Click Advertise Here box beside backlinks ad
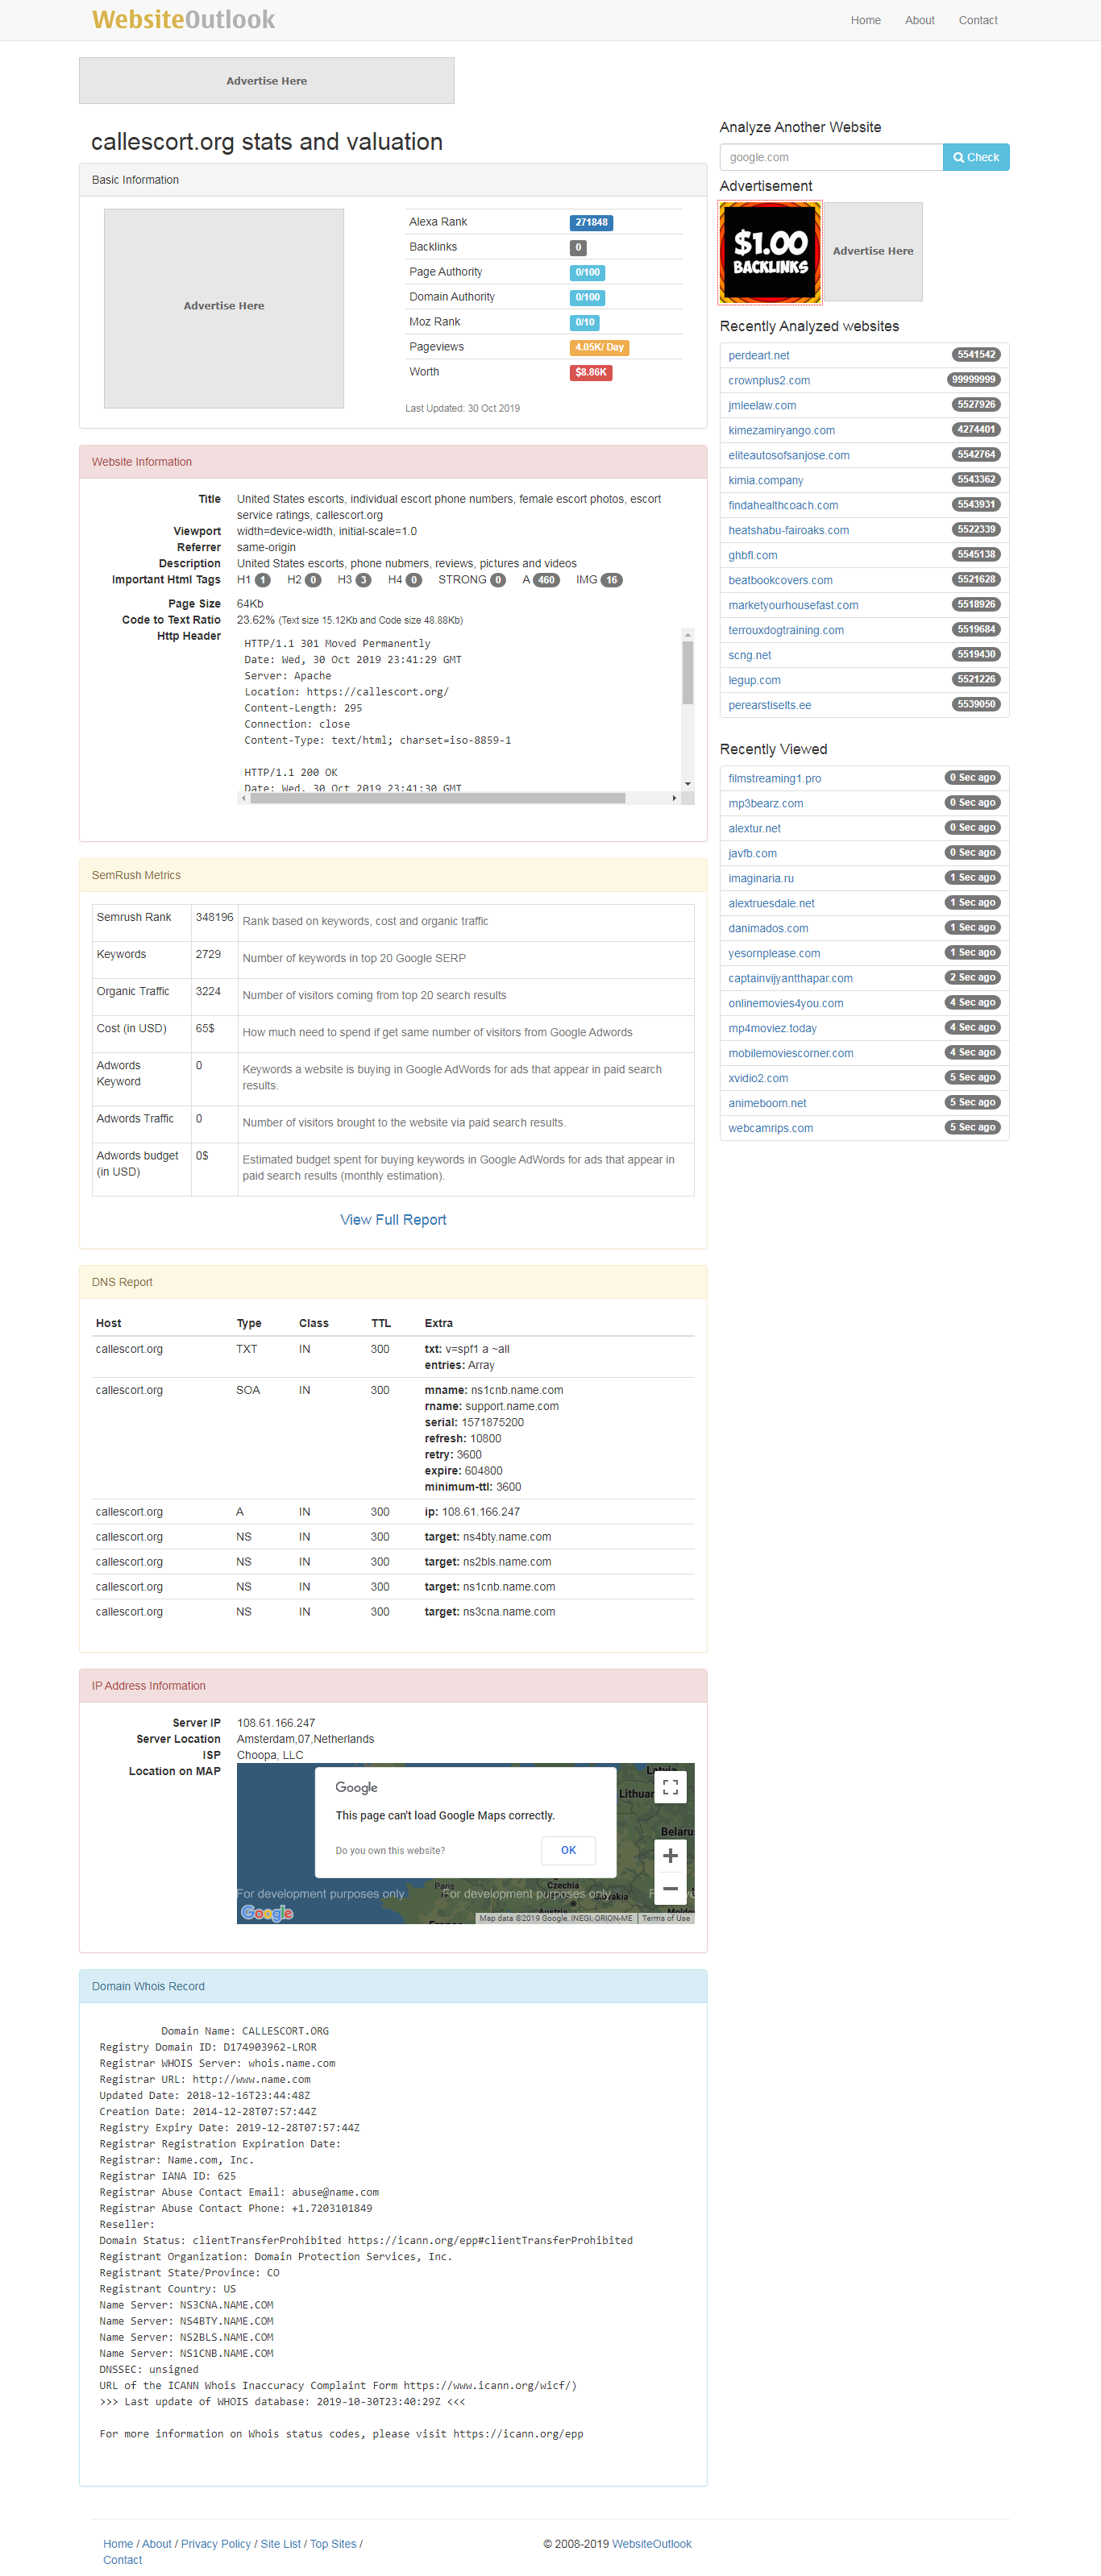Image resolution: width=1101 pixels, height=2576 pixels. pyautogui.click(x=872, y=252)
